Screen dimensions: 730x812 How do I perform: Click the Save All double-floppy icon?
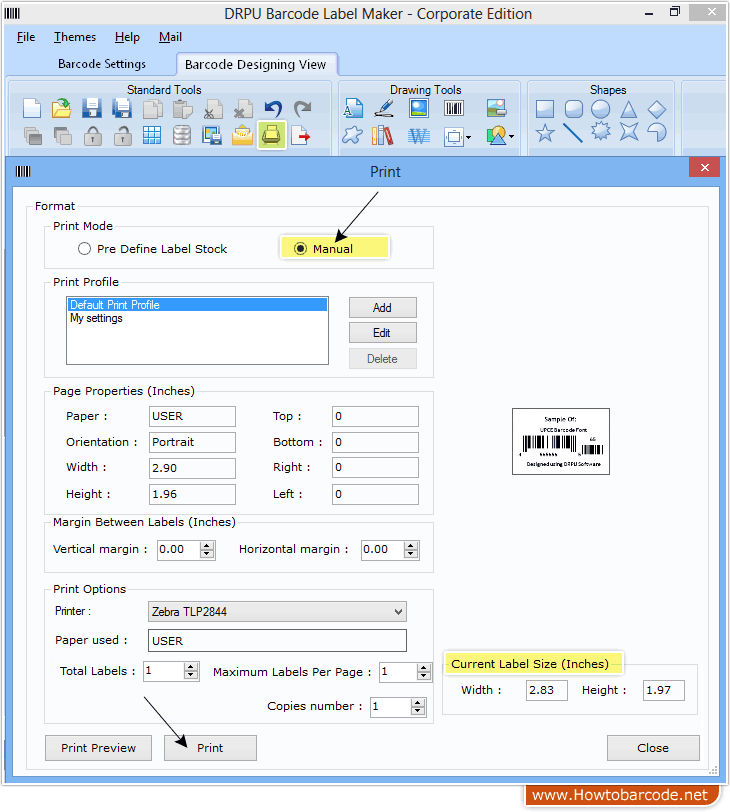(122, 109)
